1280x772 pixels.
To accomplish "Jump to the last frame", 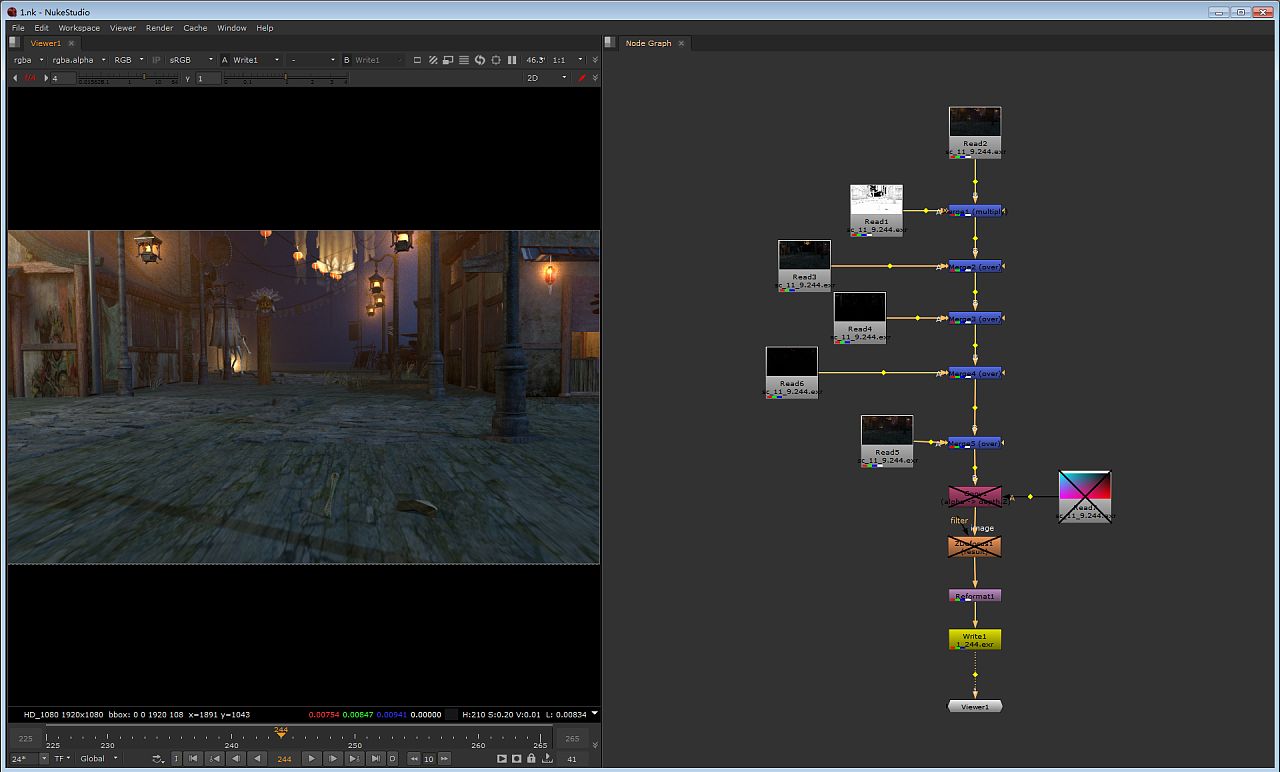I will tap(375, 759).
